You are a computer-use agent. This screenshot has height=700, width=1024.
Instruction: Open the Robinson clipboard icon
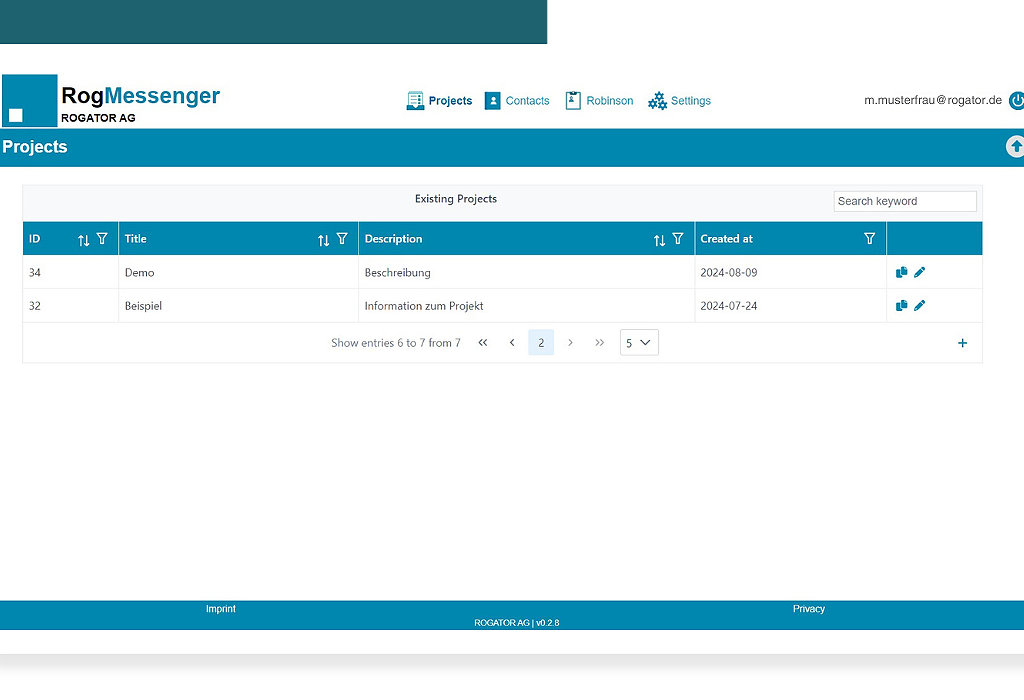(573, 100)
